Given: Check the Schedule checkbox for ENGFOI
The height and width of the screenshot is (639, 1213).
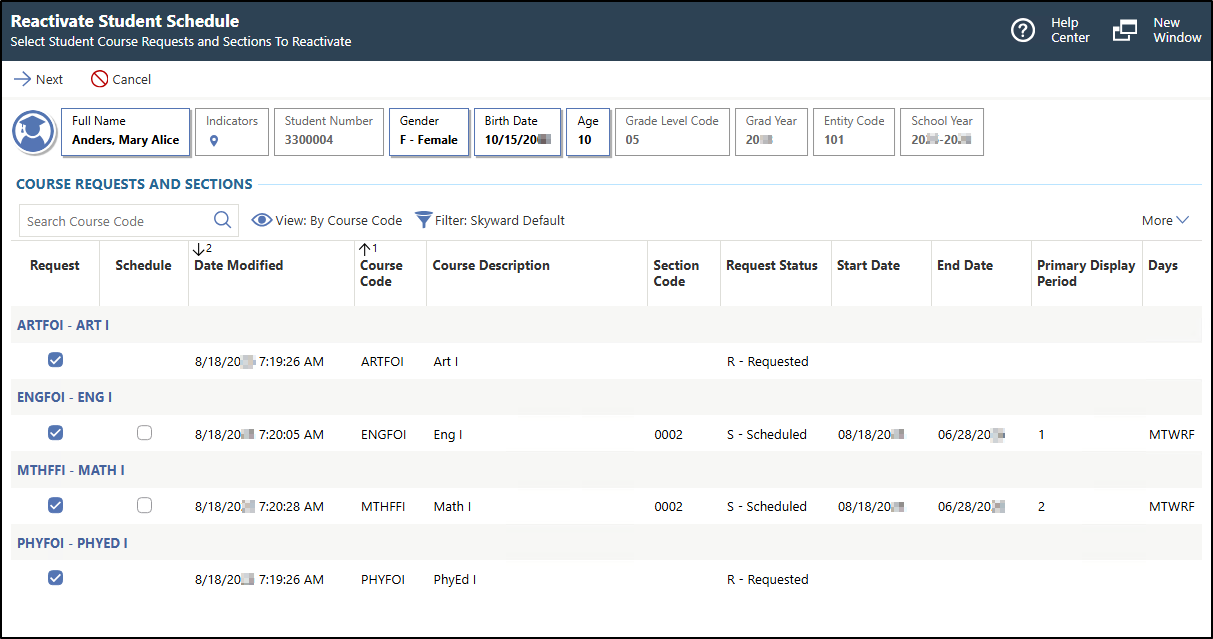Looking at the screenshot, I should point(145,433).
